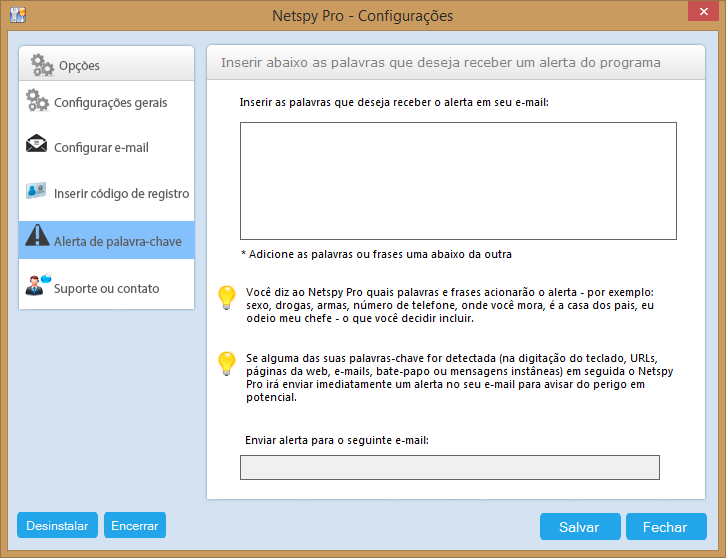This screenshot has height=558, width=726.
Task: Click the alert e-mail address field
Action: (x=450, y=467)
